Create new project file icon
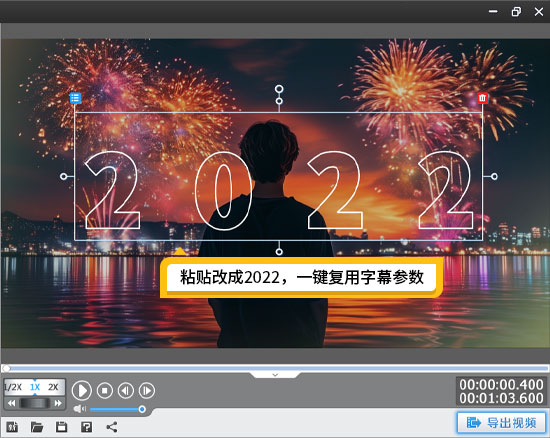 click(12, 427)
